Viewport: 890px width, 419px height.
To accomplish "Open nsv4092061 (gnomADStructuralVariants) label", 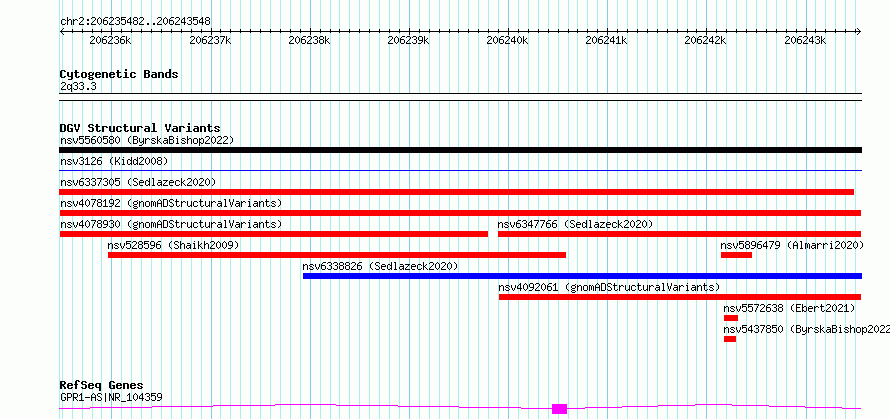I will coord(609,287).
